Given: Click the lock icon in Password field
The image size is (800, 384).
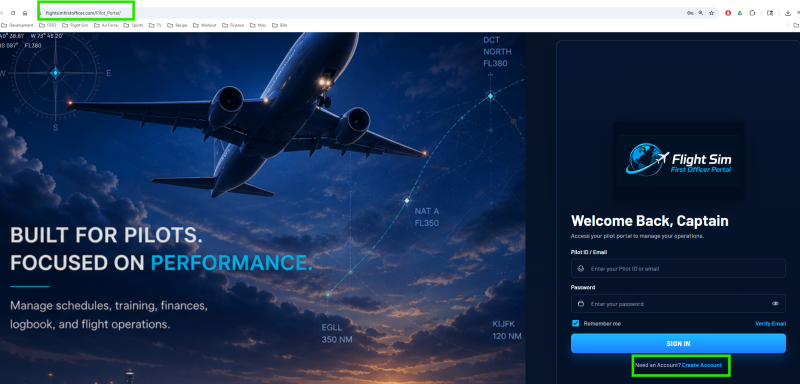Looking at the screenshot, I should [581, 303].
